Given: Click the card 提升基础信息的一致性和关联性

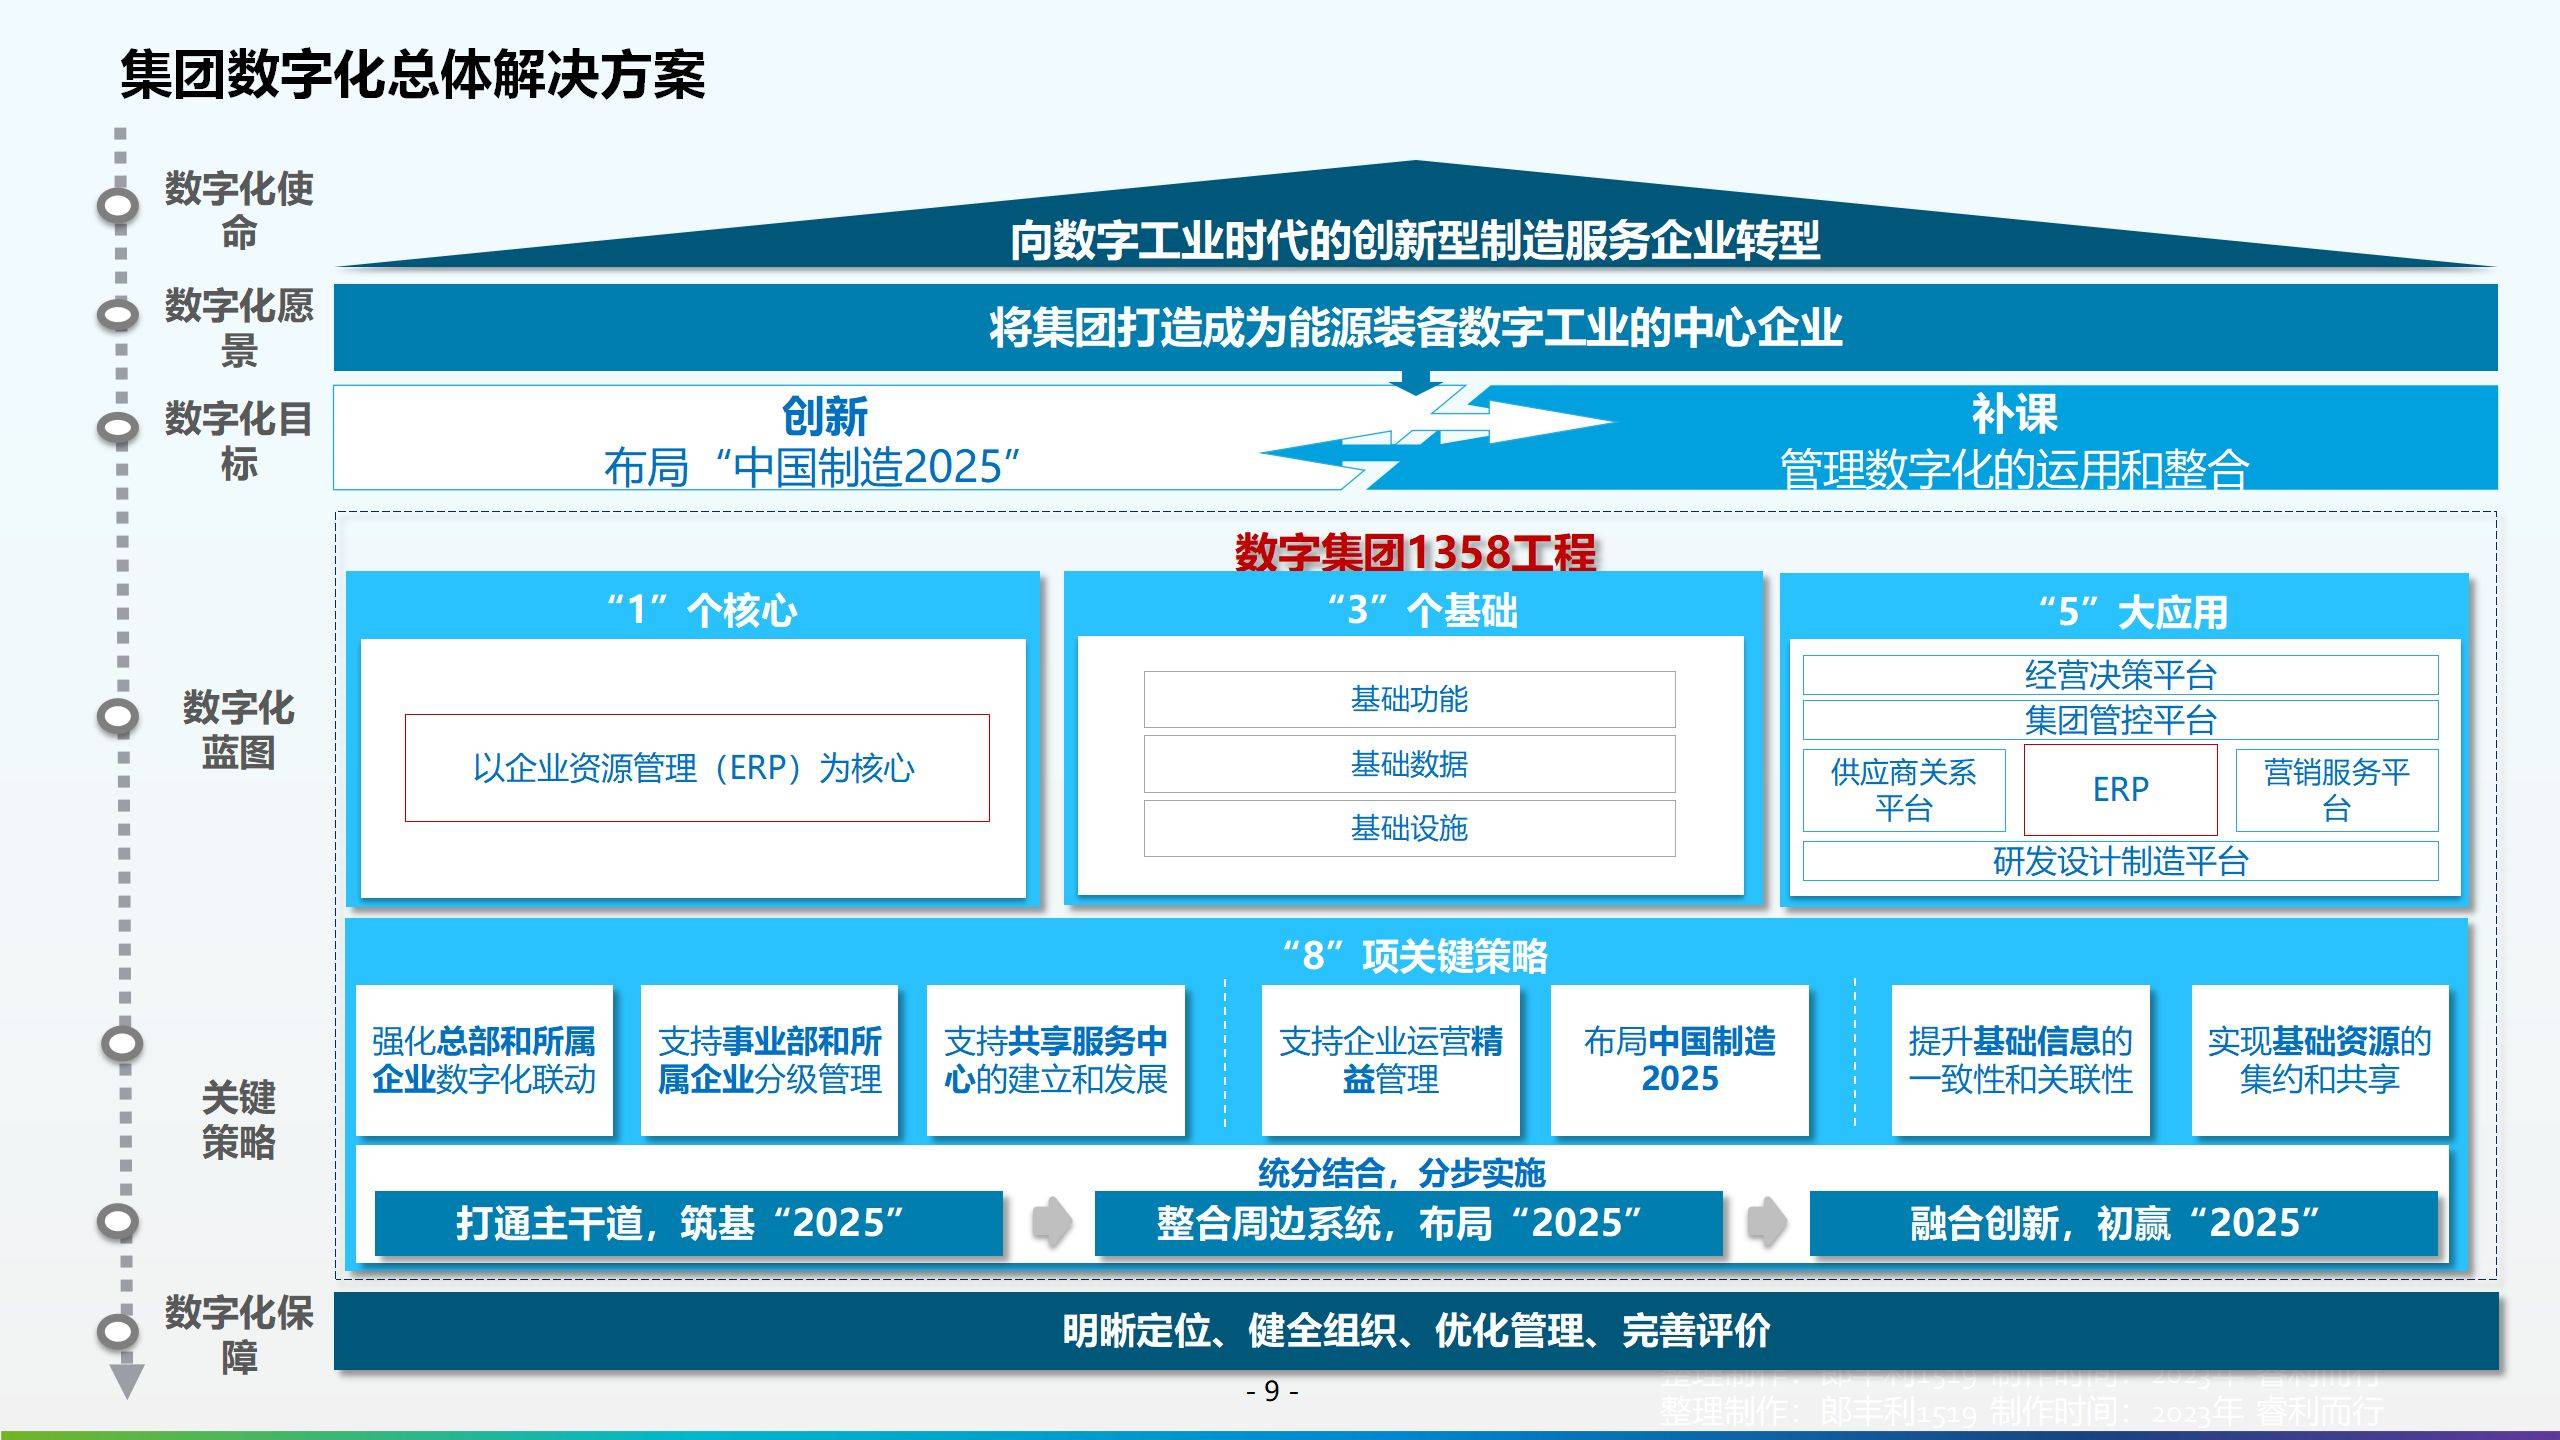Looking at the screenshot, I should (2020, 1060).
